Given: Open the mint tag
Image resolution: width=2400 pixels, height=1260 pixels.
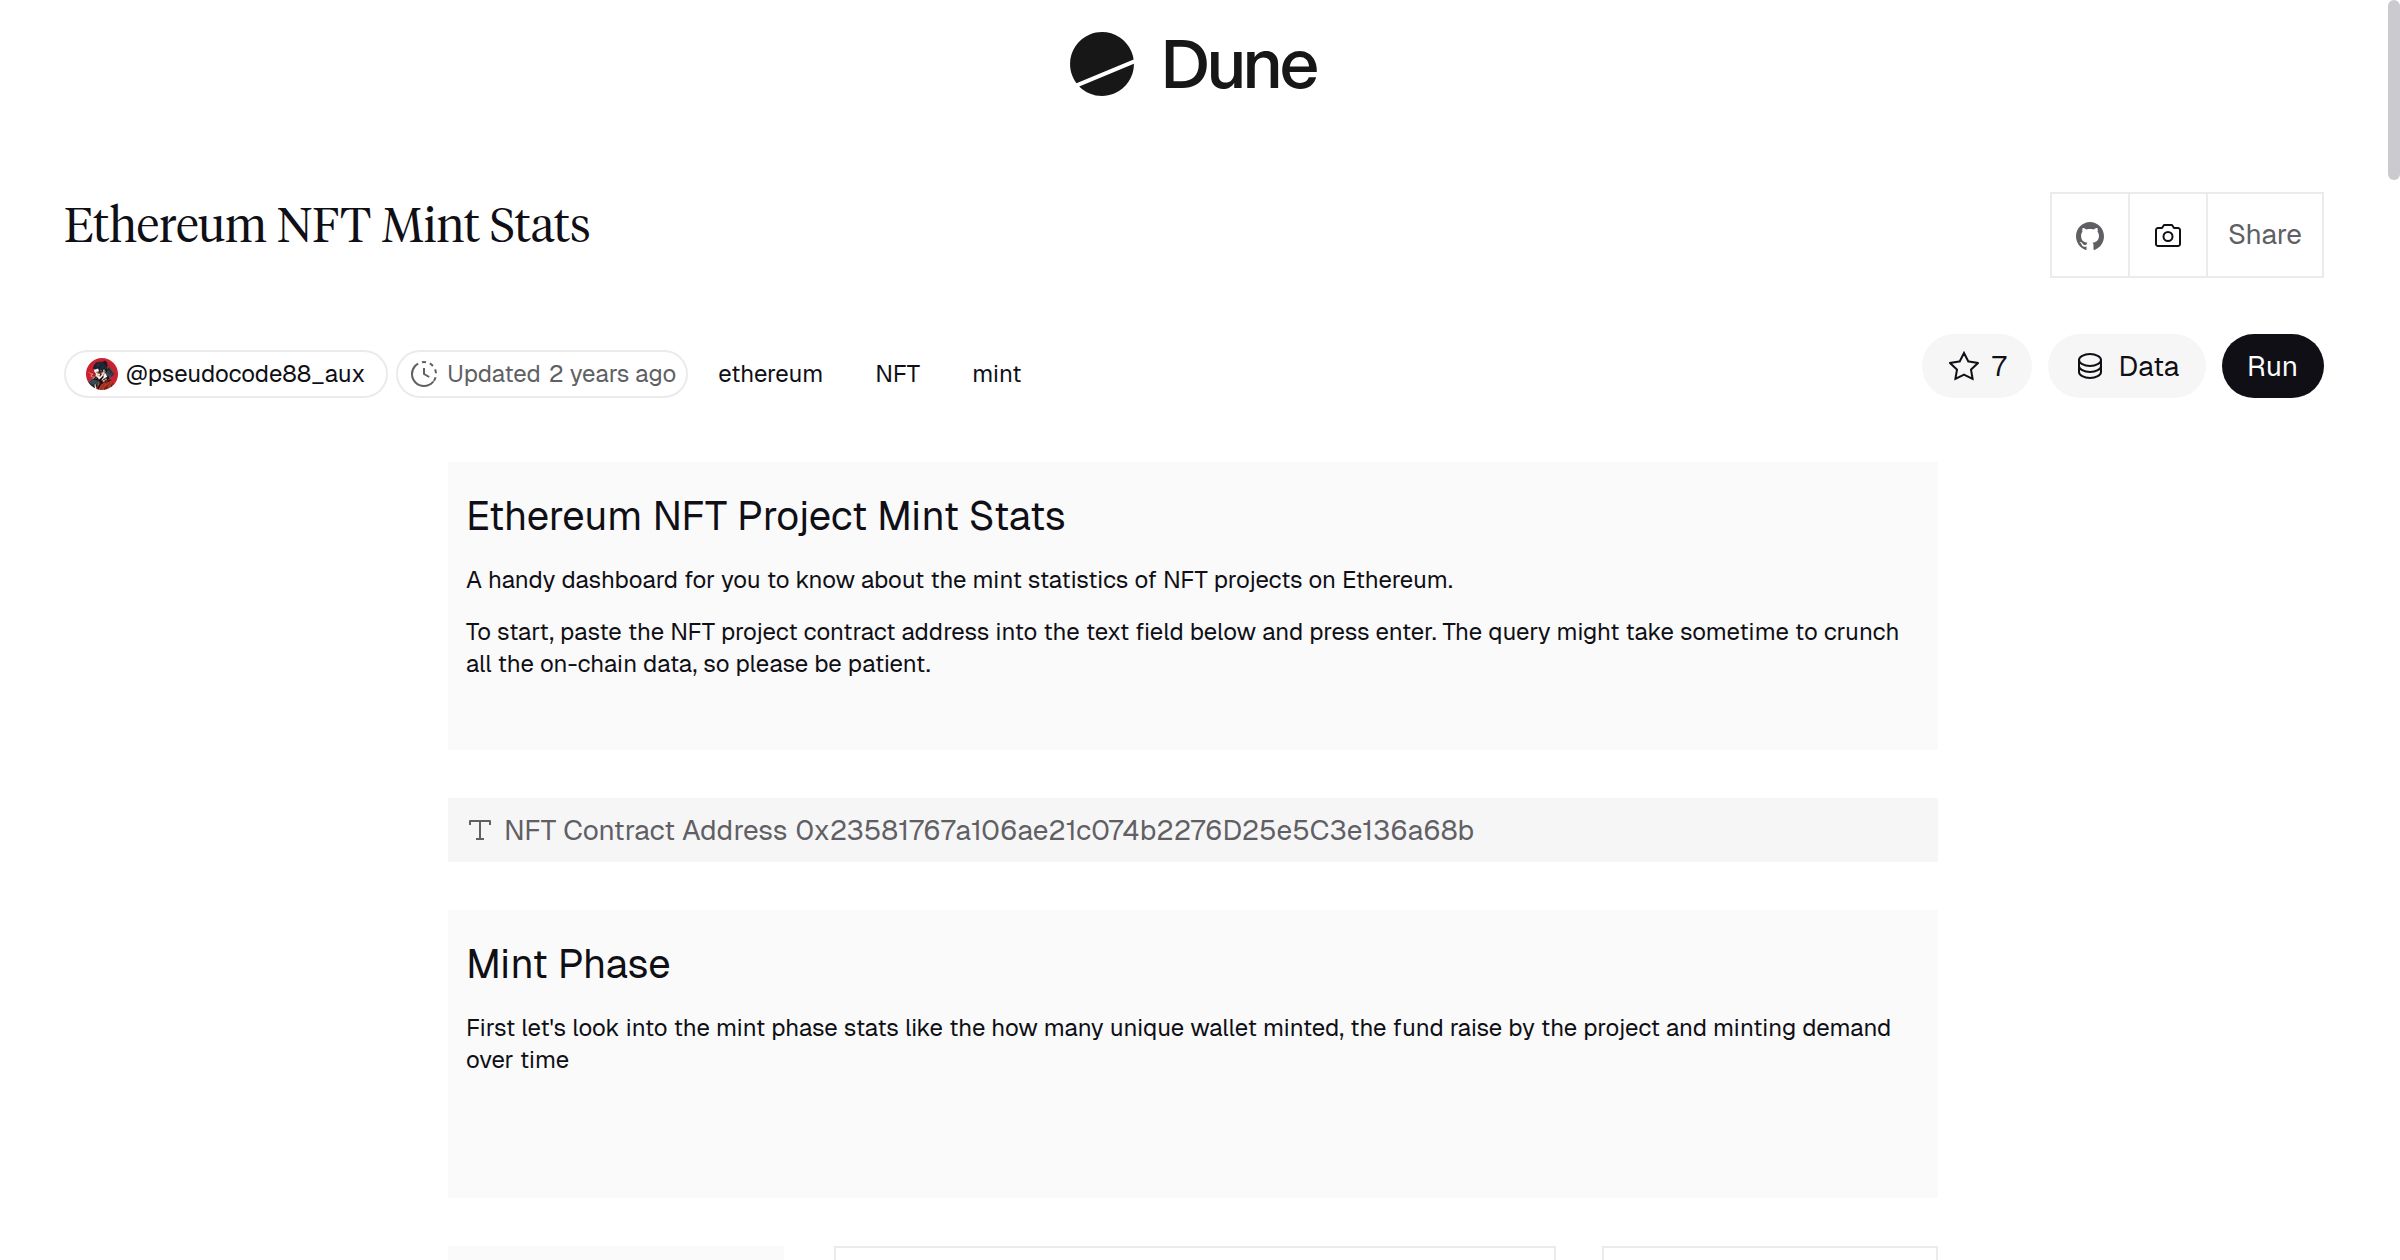Looking at the screenshot, I should coord(996,373).
